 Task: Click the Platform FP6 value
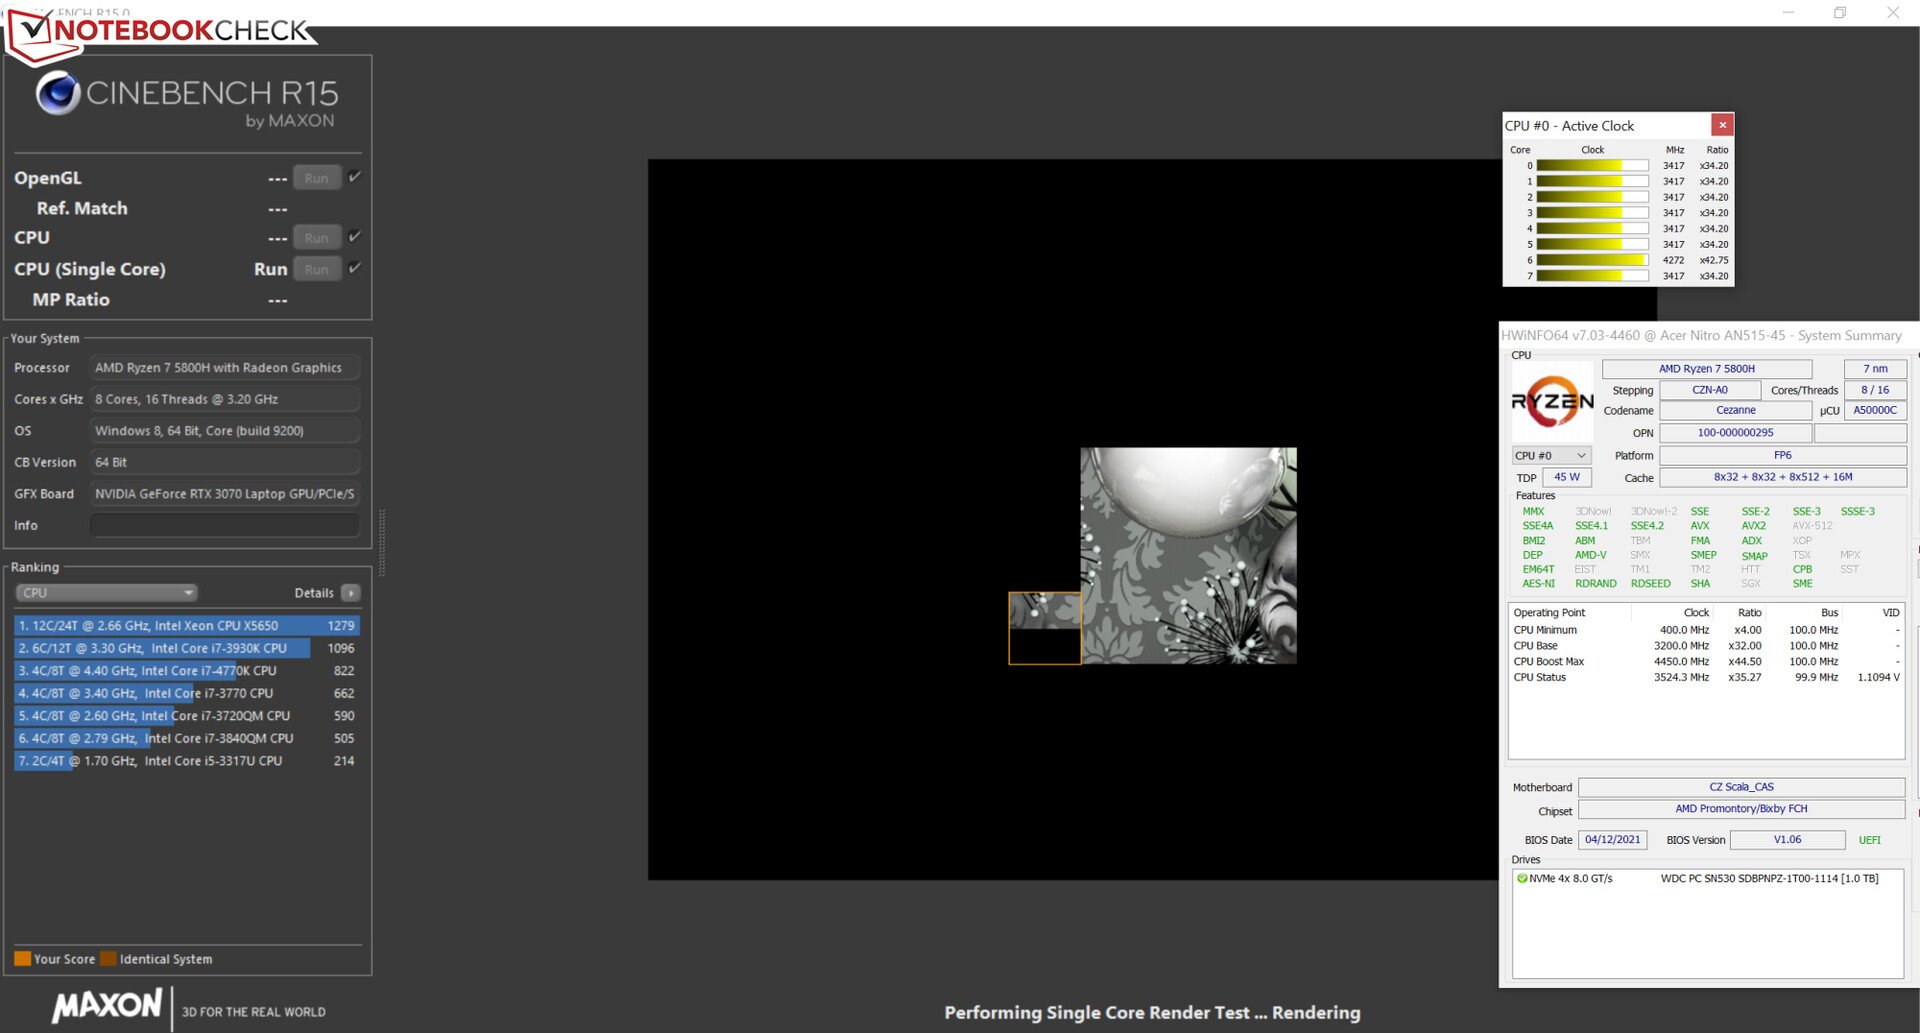[x=1782, y=456]
